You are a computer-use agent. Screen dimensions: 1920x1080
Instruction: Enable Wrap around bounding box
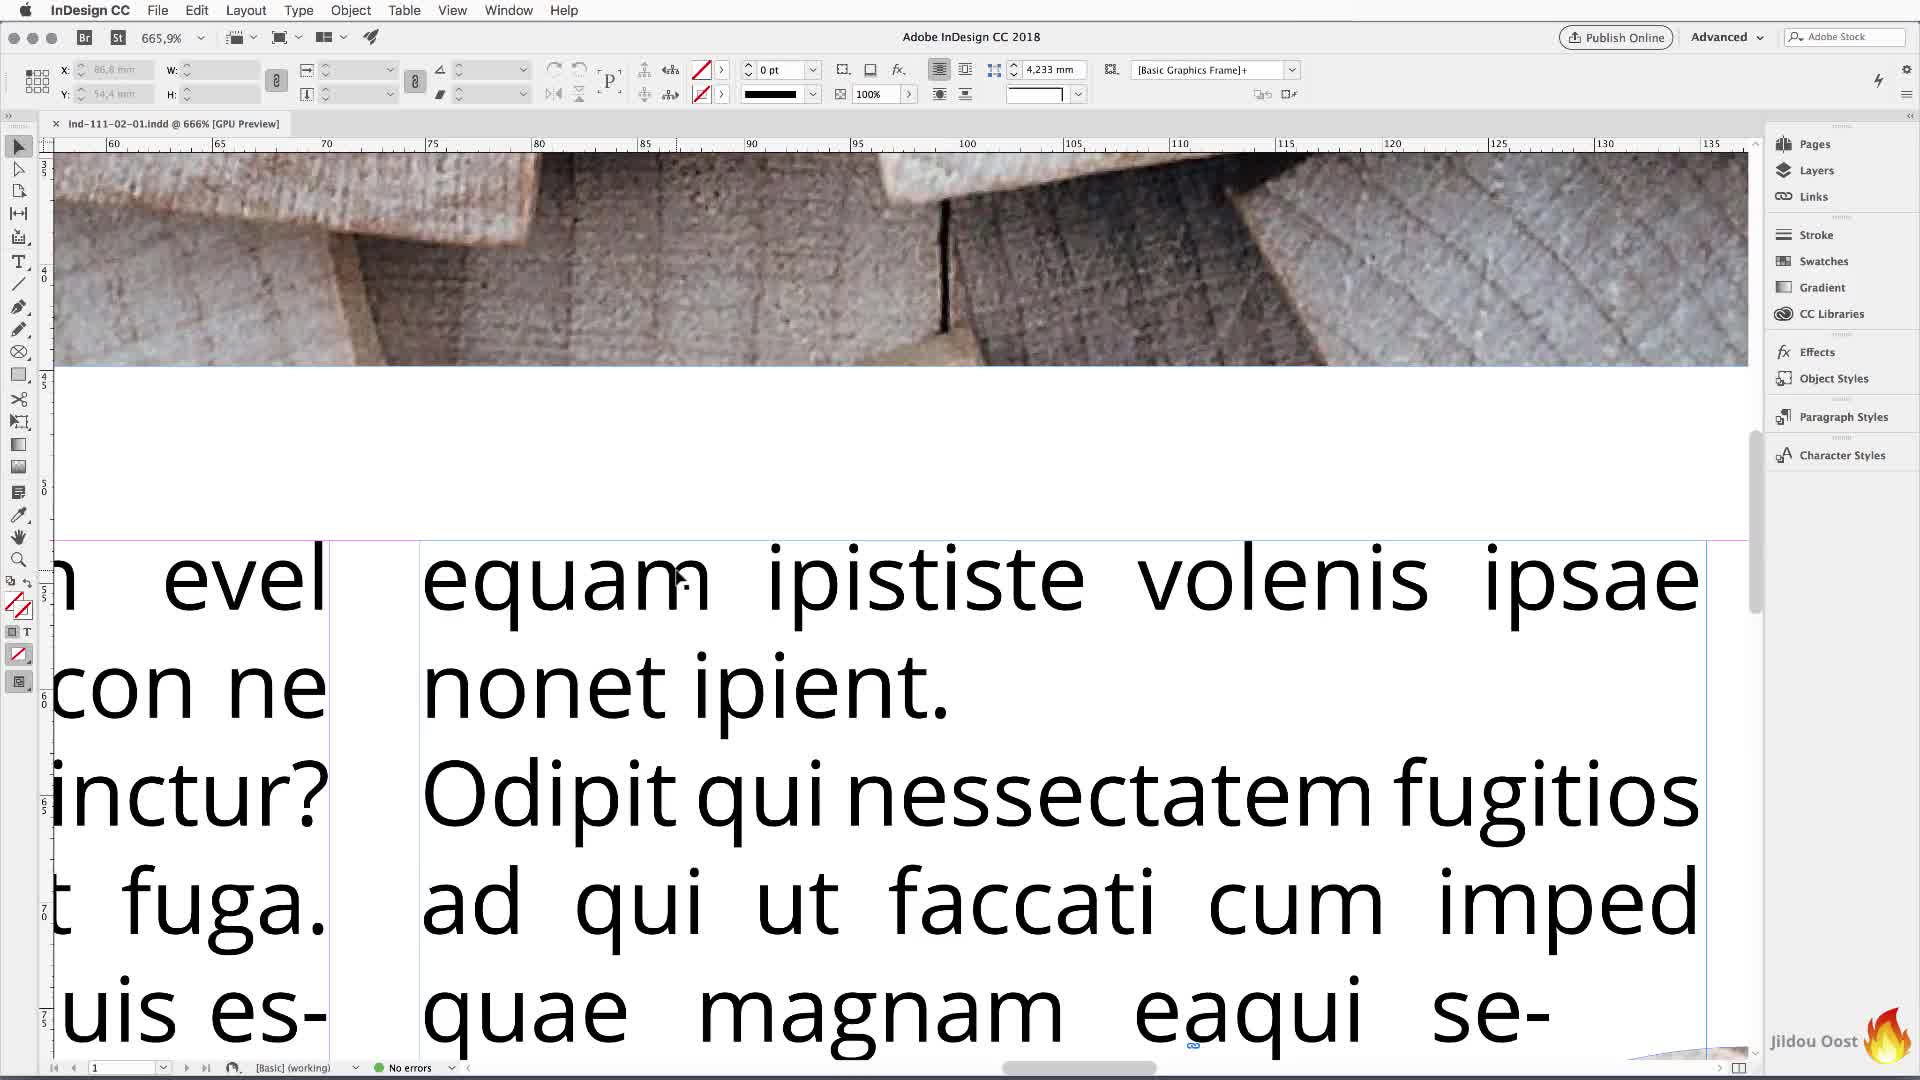click(x=965, y=70)
